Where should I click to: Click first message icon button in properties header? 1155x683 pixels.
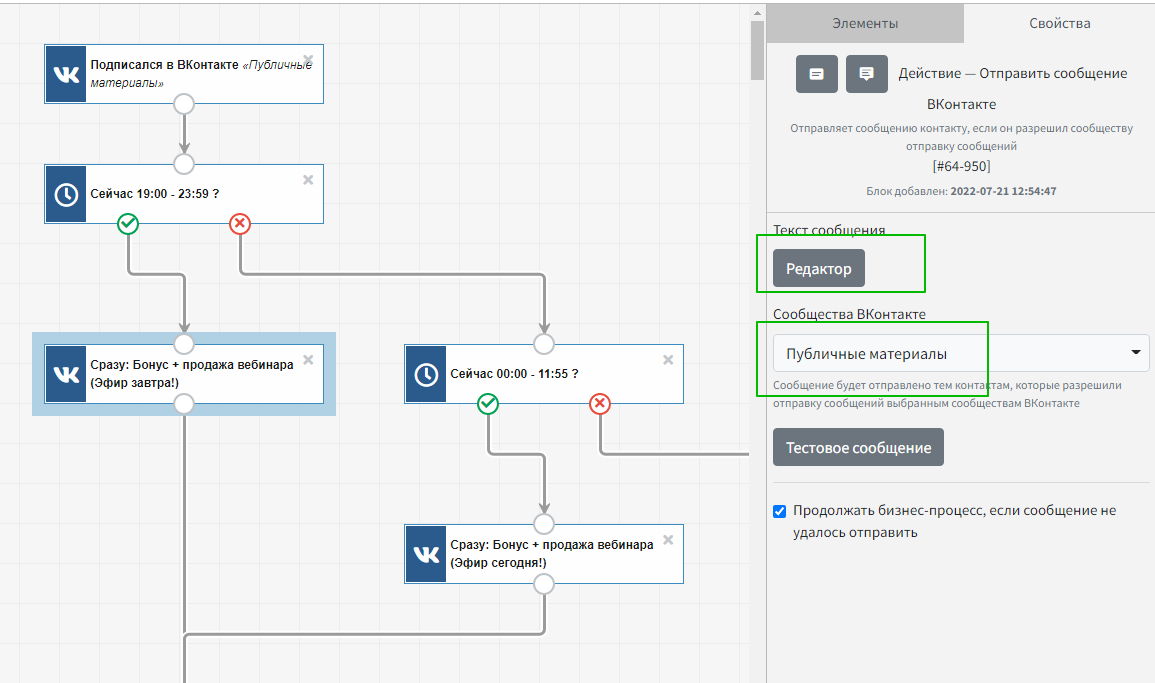click(816, 74)
